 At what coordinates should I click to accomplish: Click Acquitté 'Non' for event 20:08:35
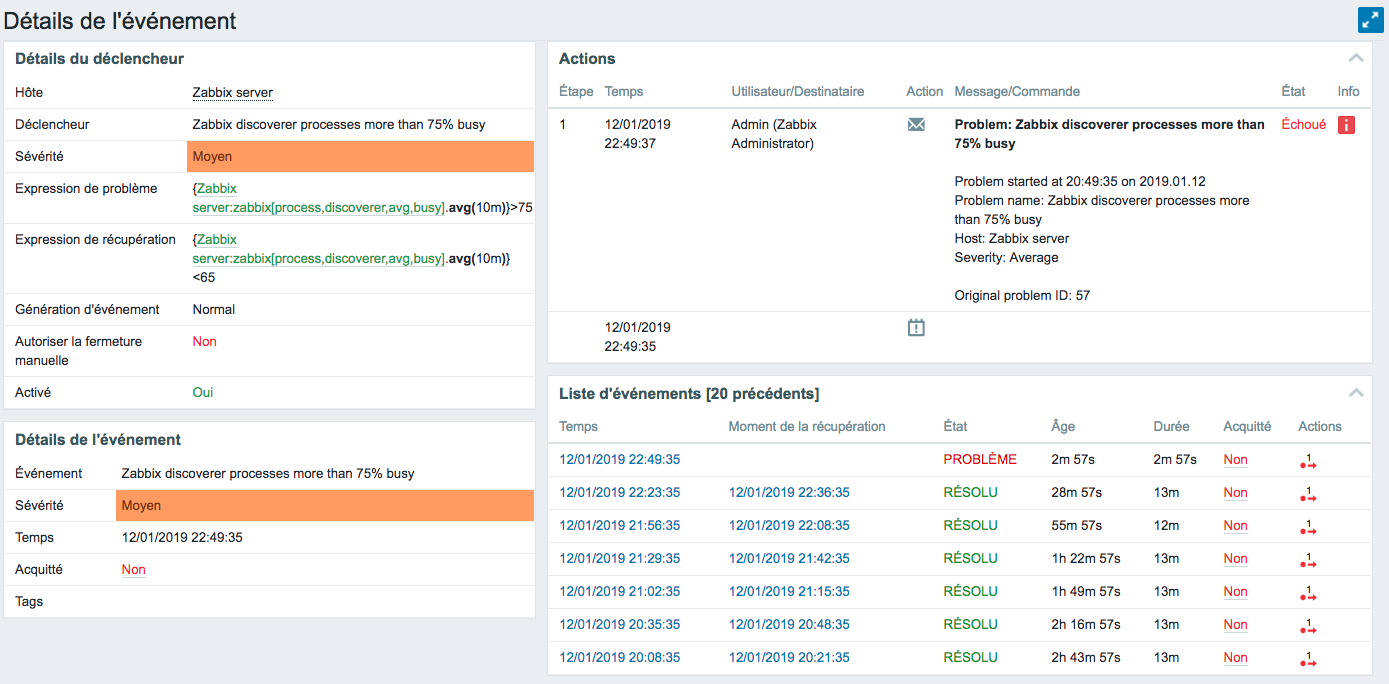click(1235, 658)
